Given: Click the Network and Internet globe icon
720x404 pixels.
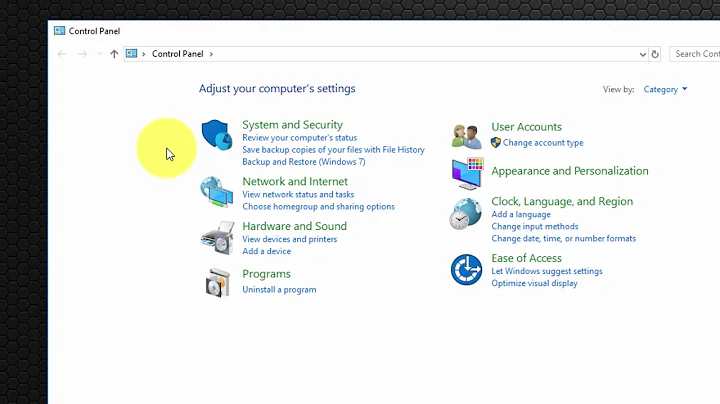Looking at the screenshot, I should click(217, 192).
